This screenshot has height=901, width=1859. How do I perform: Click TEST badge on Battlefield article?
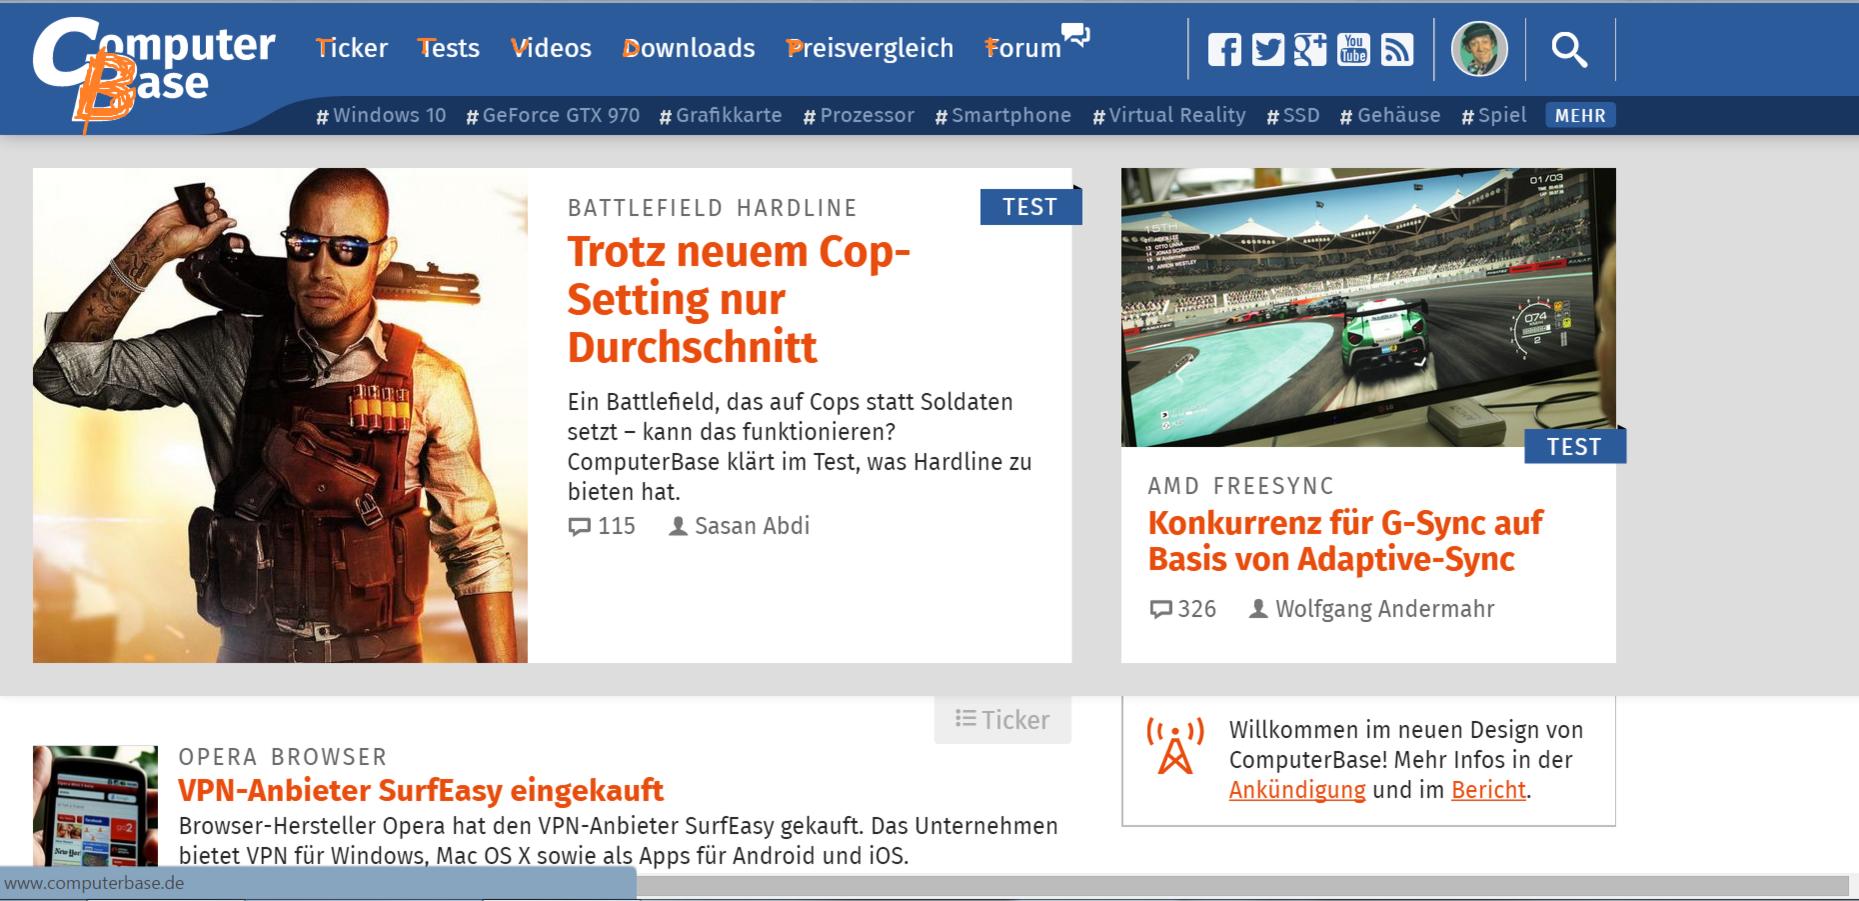(1030, 206)
